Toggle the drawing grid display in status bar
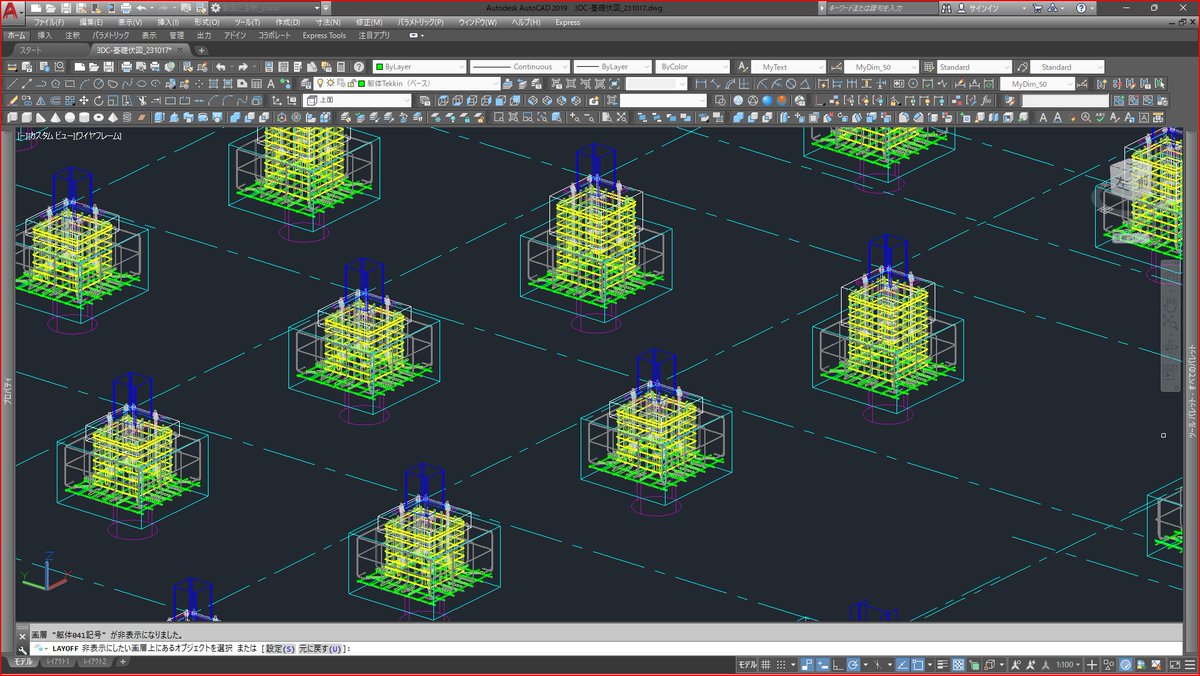 (766, 665)
